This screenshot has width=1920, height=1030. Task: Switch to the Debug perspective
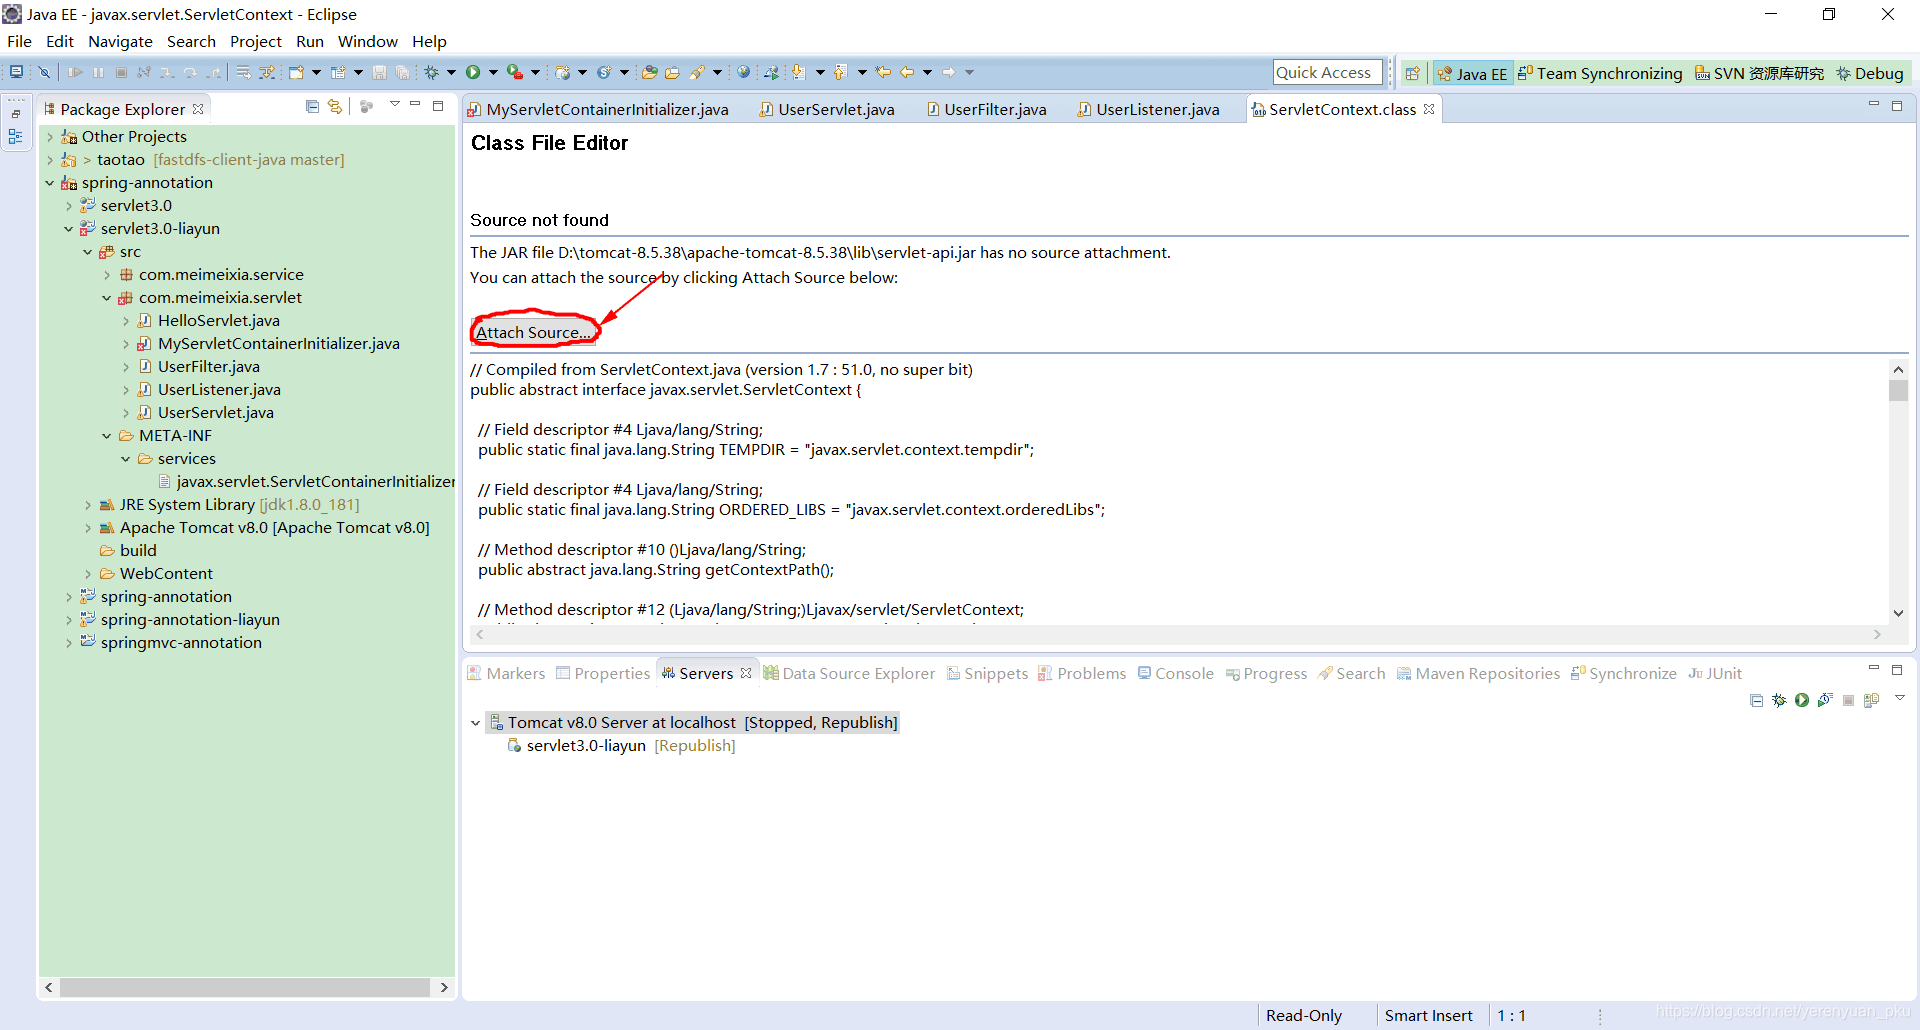pos(1870,73)
